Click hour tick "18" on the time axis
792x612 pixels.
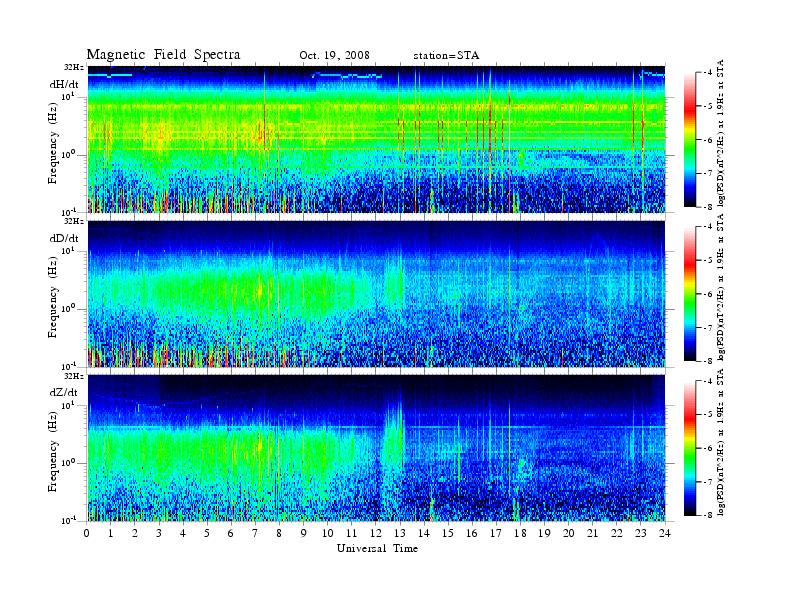click(520, 533)
